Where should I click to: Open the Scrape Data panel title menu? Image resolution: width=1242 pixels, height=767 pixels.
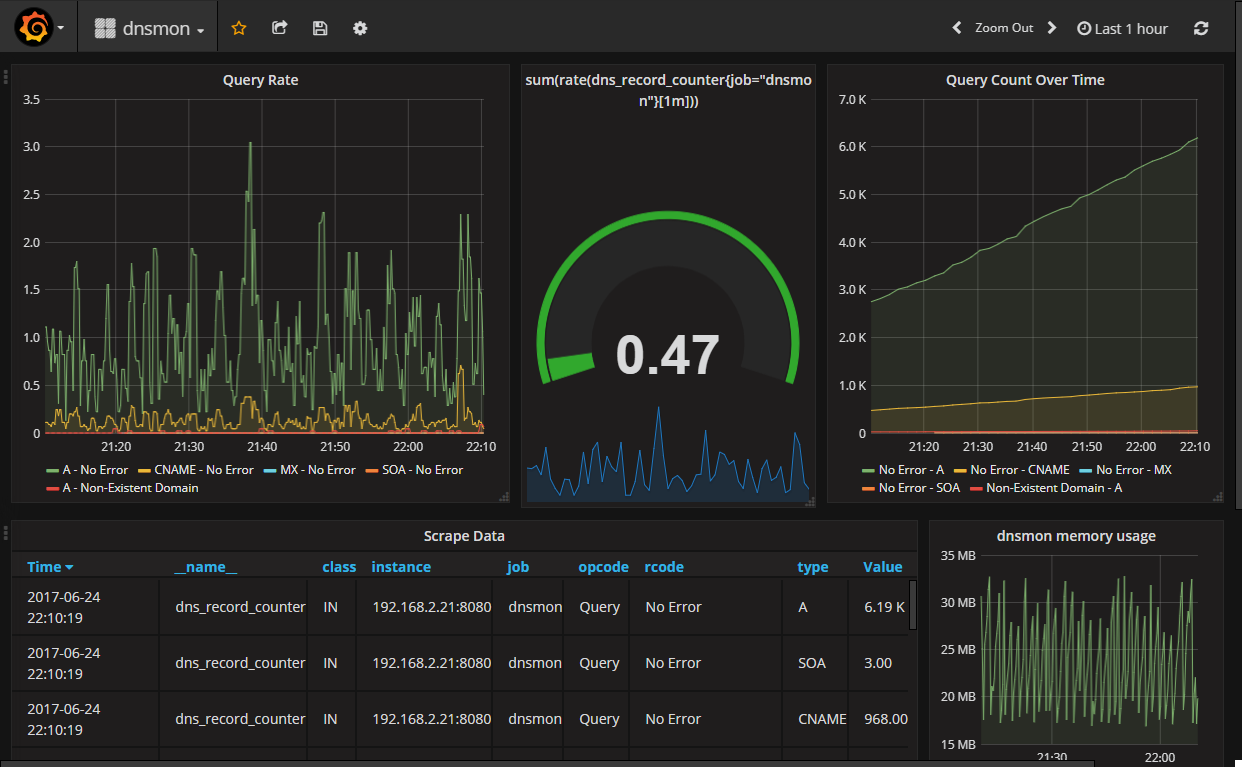[464, 536]
